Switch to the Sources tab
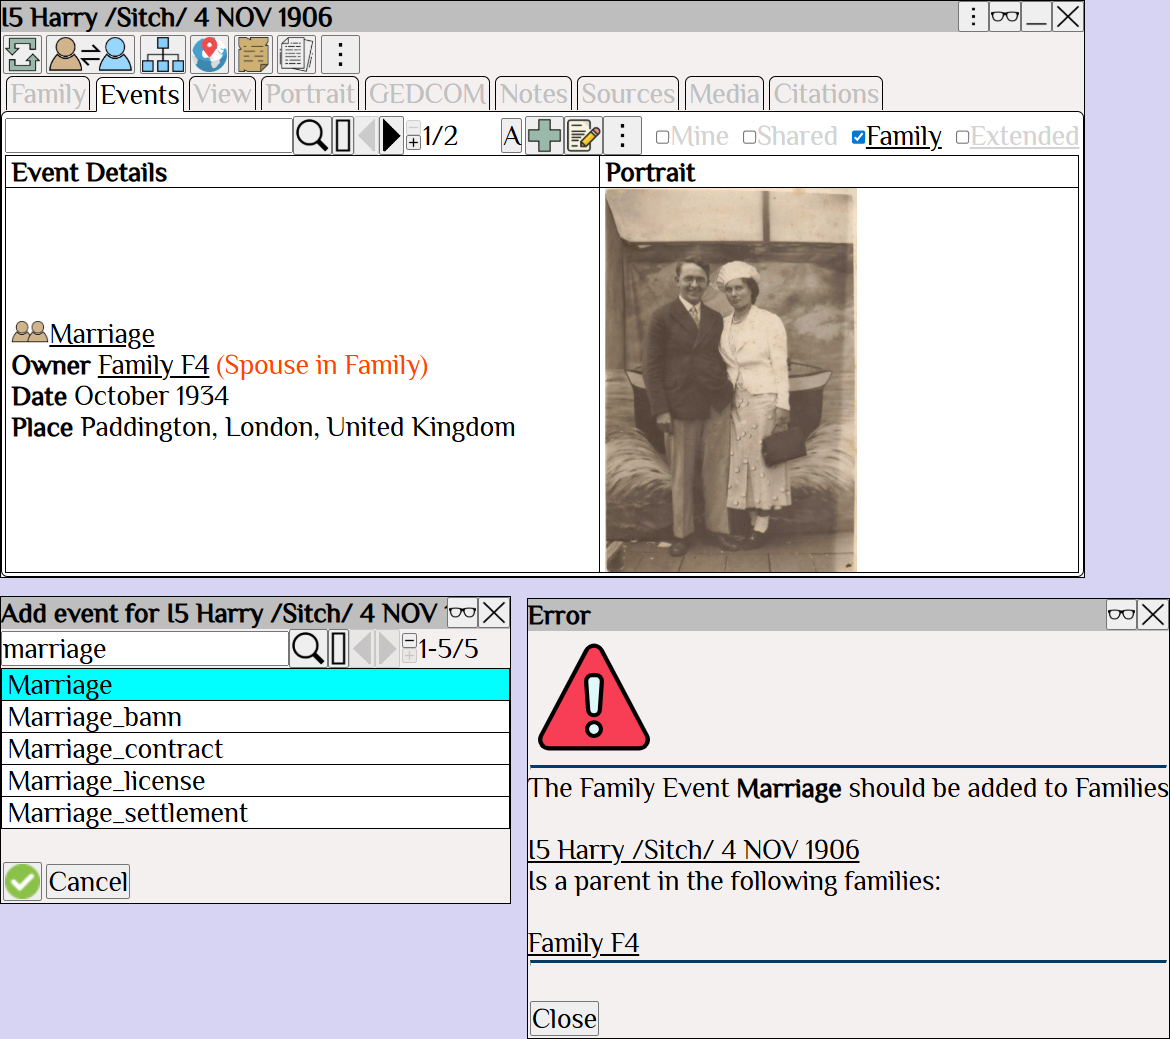 tap(628, 94)
